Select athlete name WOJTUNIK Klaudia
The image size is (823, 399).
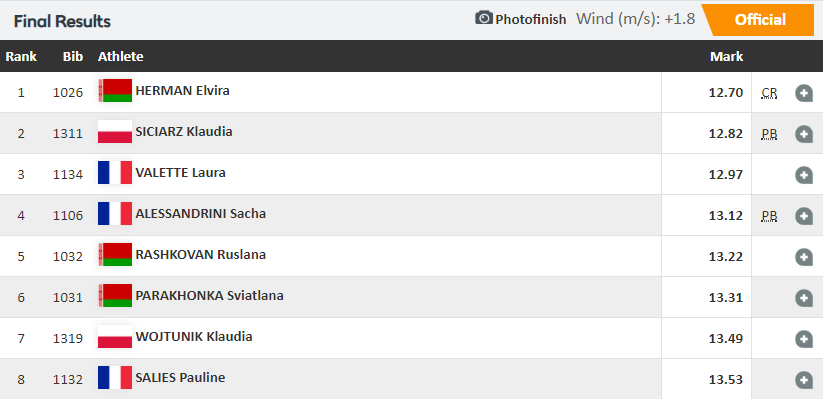194,337
